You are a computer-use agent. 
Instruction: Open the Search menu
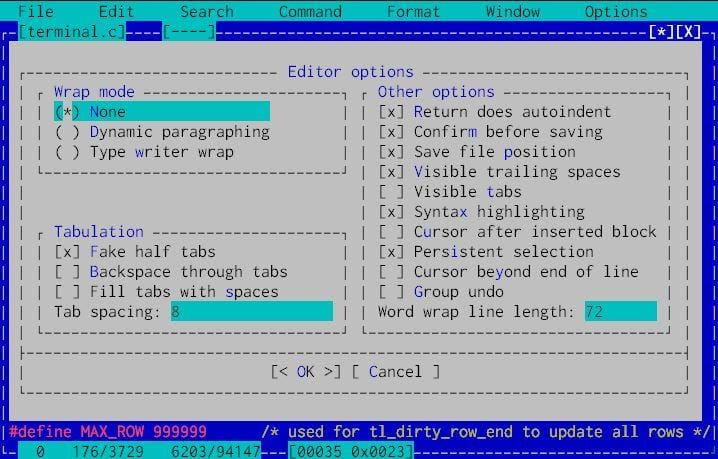click(207, 11)
